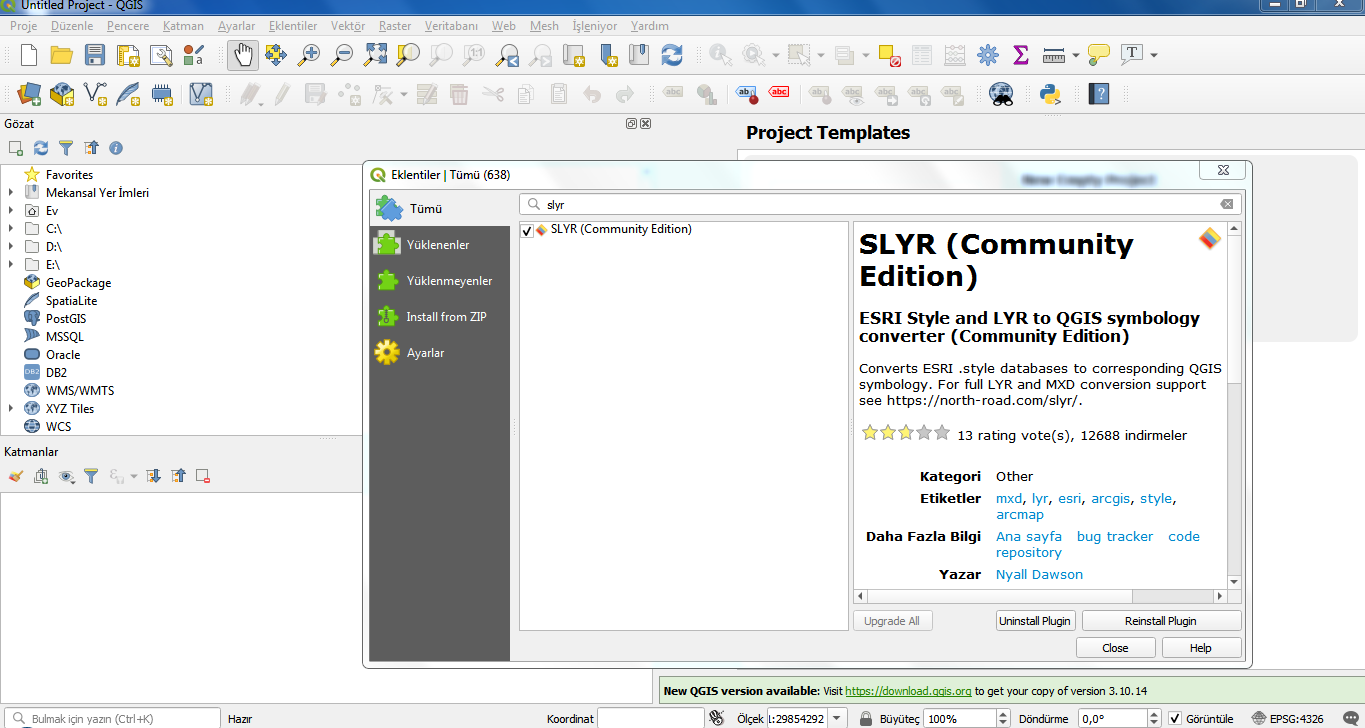This screenshot has width=1365, height=728.
Task: Open the plugin manager Ayarlar tab
Action: coord(439,353)
